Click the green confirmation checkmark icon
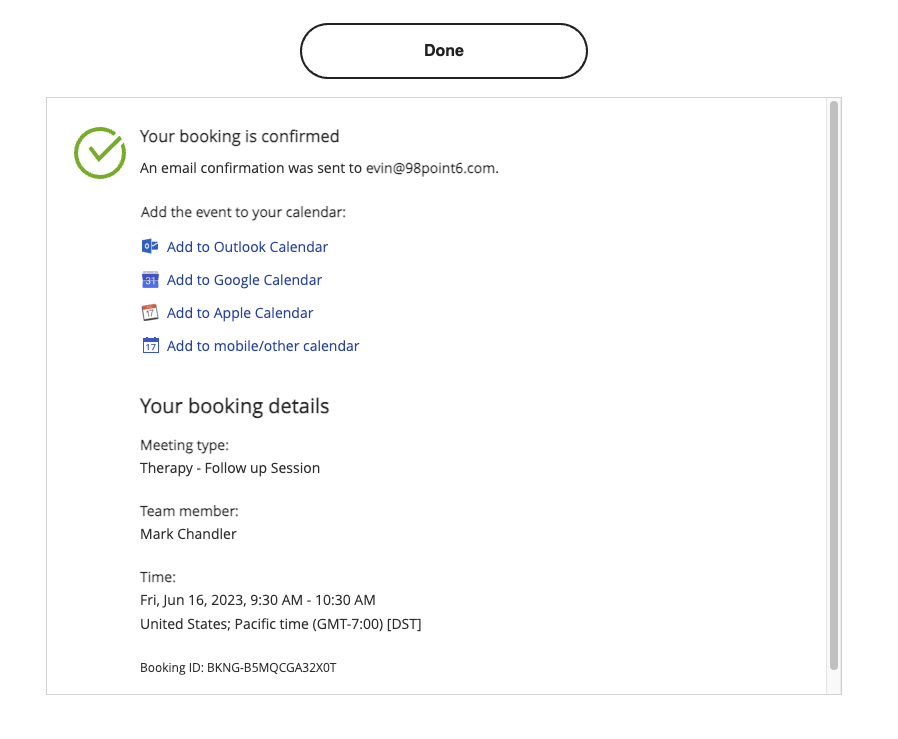Image resolution: width=898 pixels, height=739 pixels. (x=100, y=152)
